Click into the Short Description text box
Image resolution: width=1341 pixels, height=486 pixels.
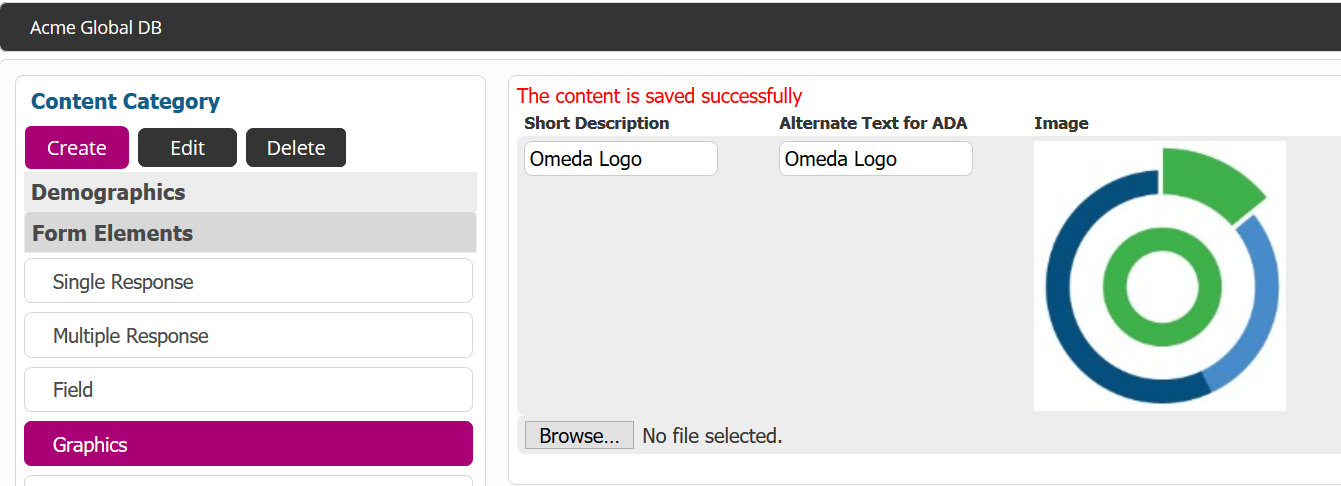tap(621, 158)
